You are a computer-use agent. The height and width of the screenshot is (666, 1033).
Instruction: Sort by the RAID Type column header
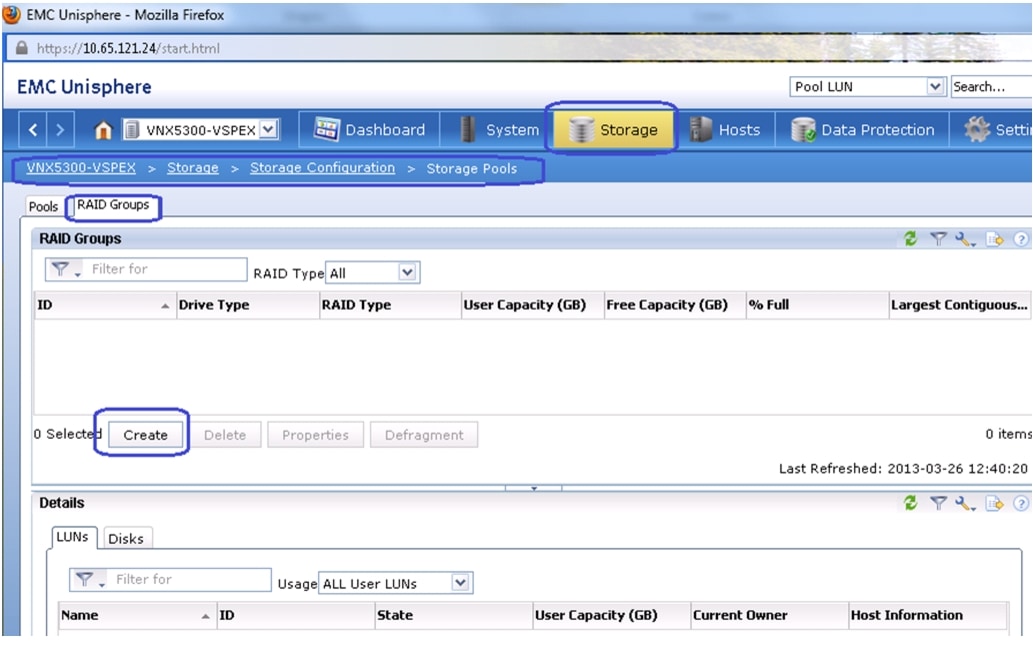coord(390,305)
